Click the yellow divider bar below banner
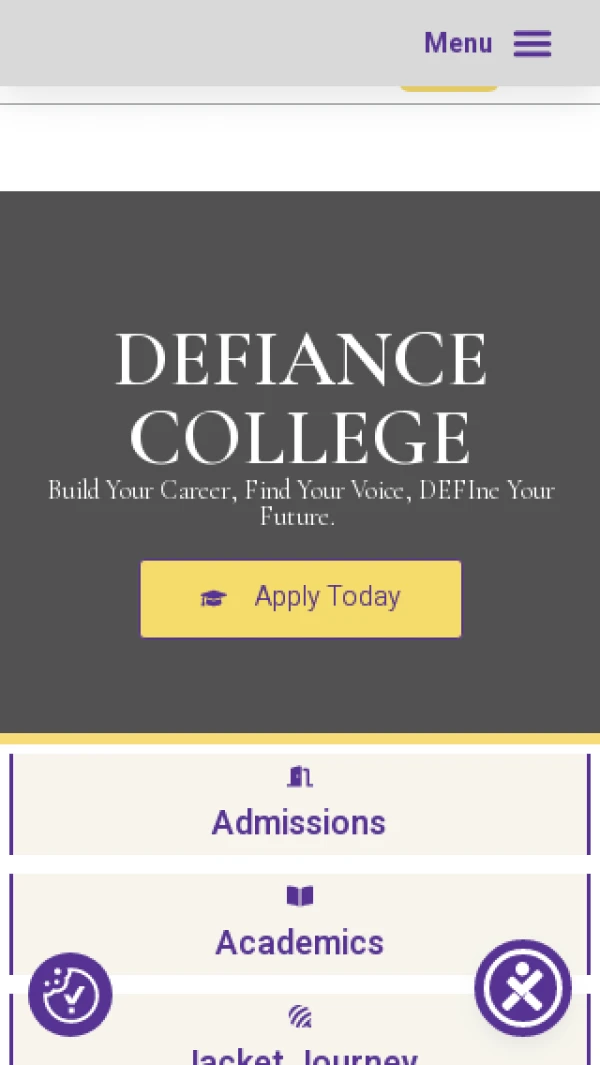600x1065 pixels. (300, 739)
